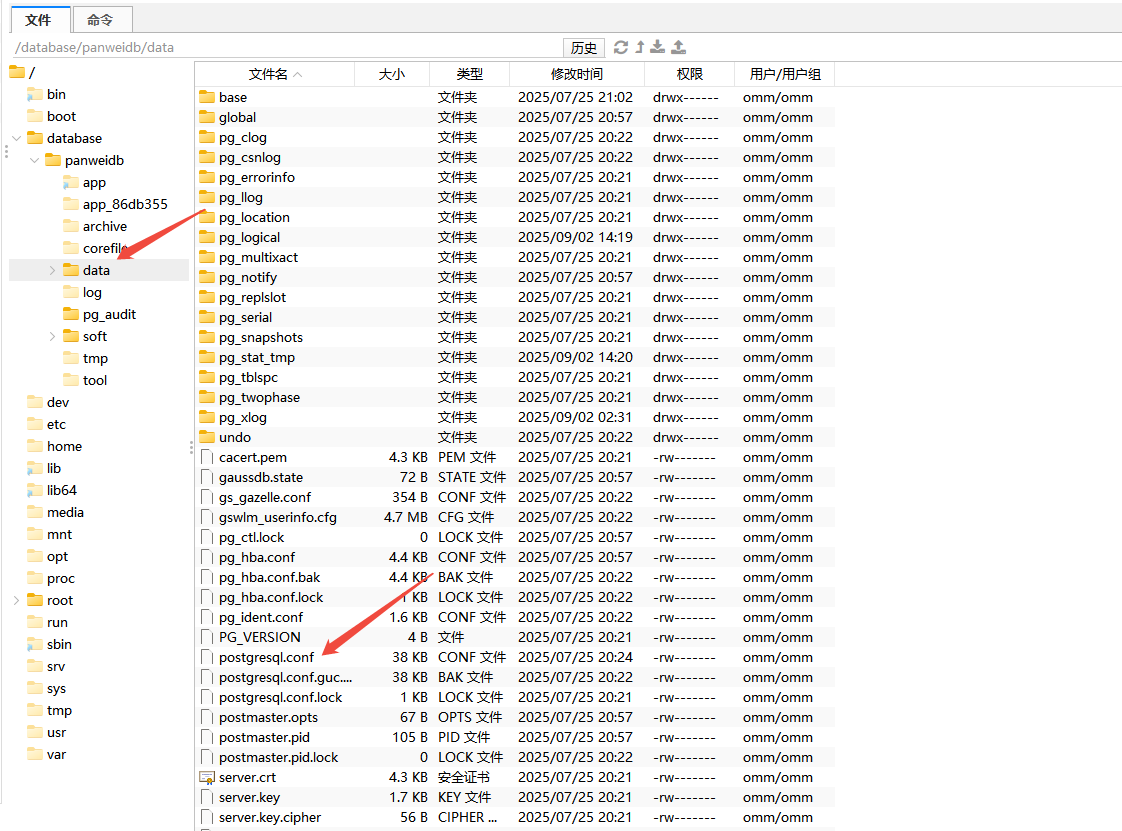The width and height of the screenshot is (1122, 831).
Task: Click the undo folder icon
Action: 207,437
